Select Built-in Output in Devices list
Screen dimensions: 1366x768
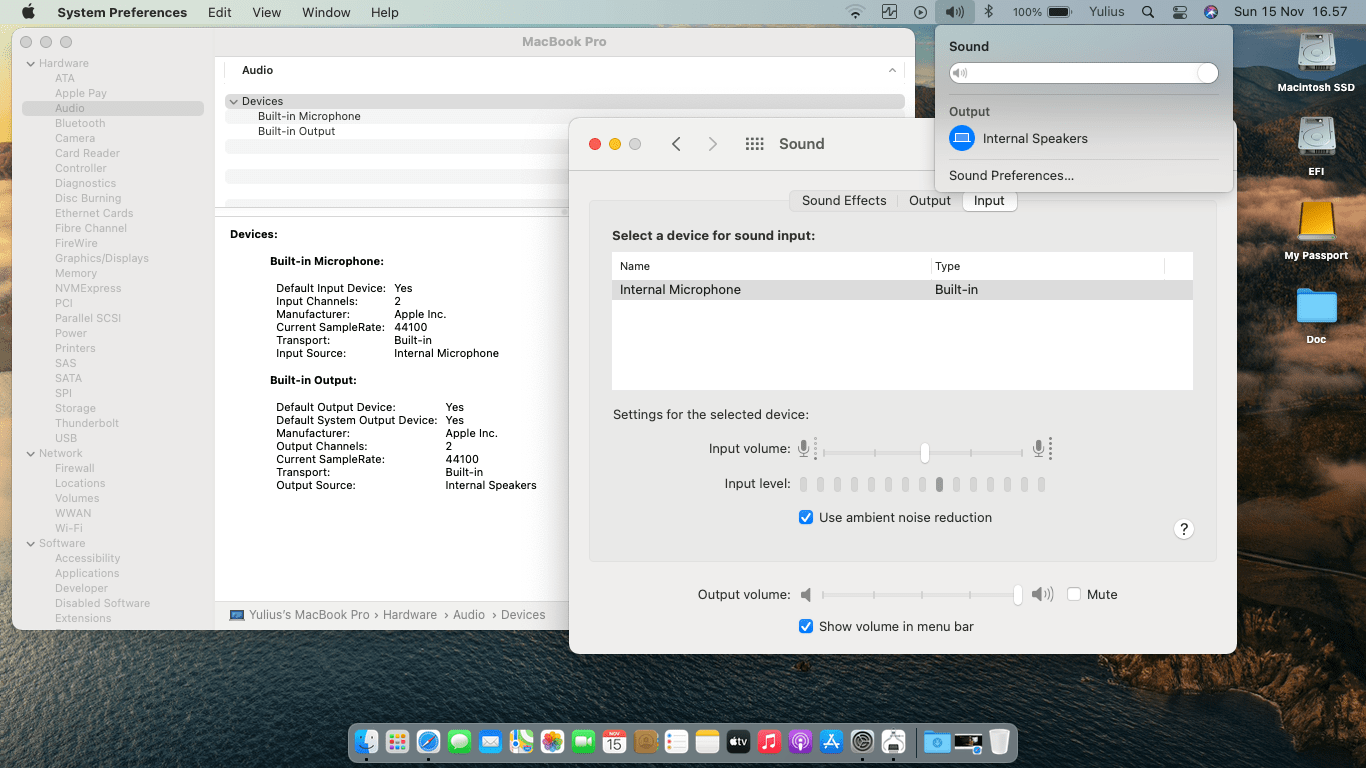point(297,132)
